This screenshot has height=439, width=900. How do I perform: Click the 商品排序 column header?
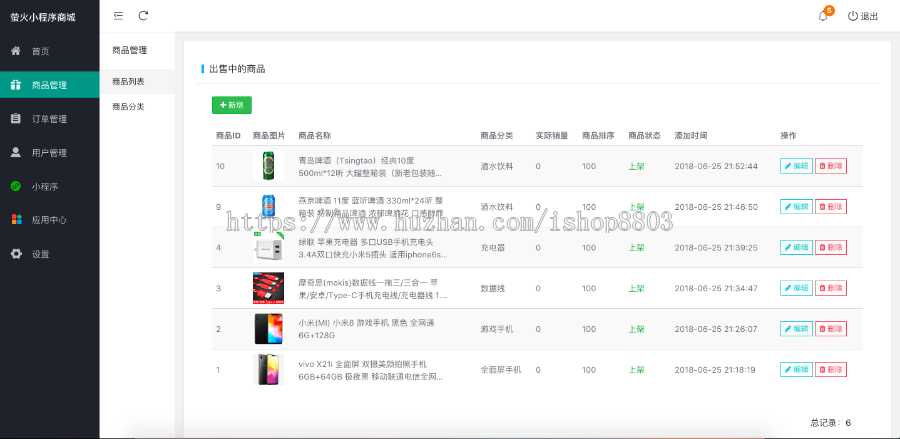598,136
